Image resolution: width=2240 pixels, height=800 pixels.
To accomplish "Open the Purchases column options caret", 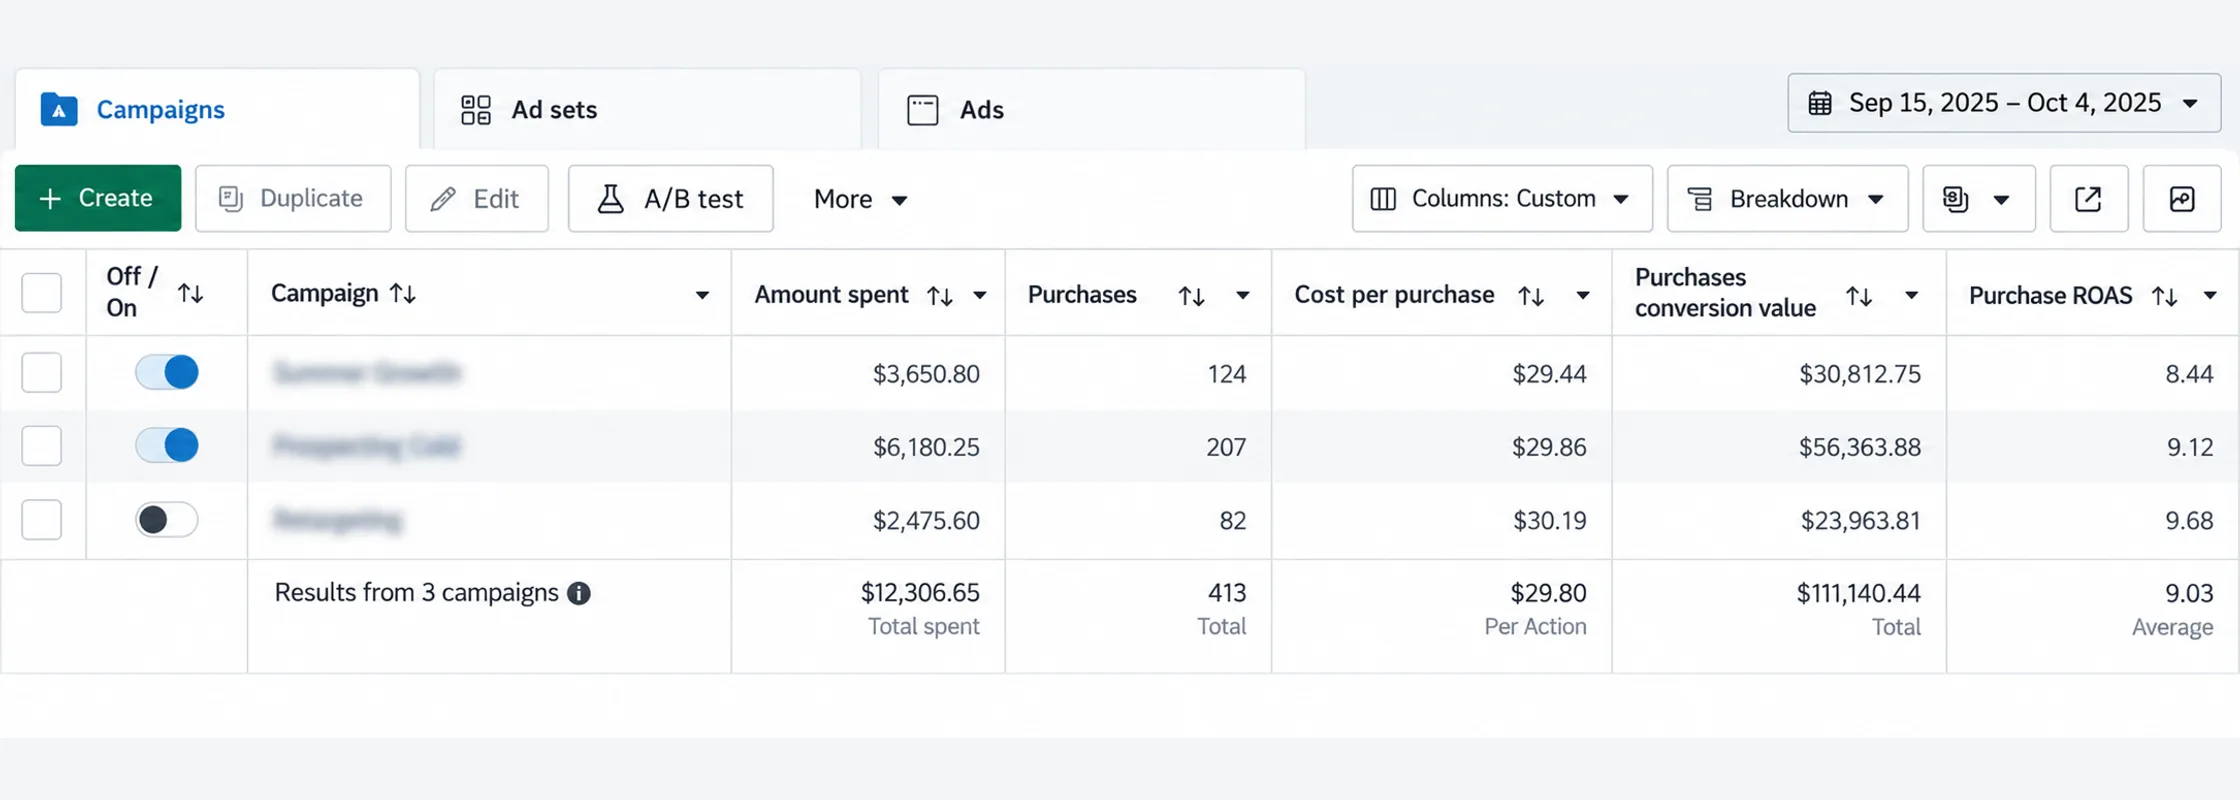I will (x=1242, y=295).
